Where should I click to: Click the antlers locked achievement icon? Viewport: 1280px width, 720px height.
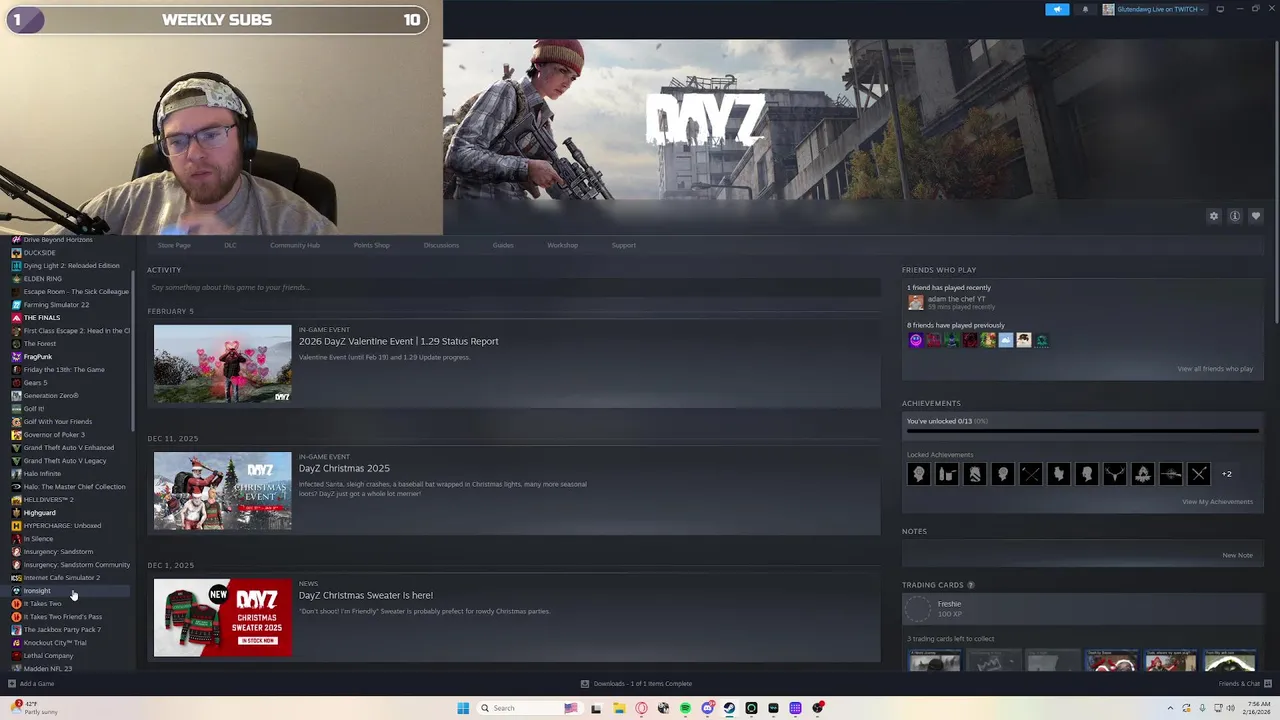pyautogui.click(x=1115, y=474)
